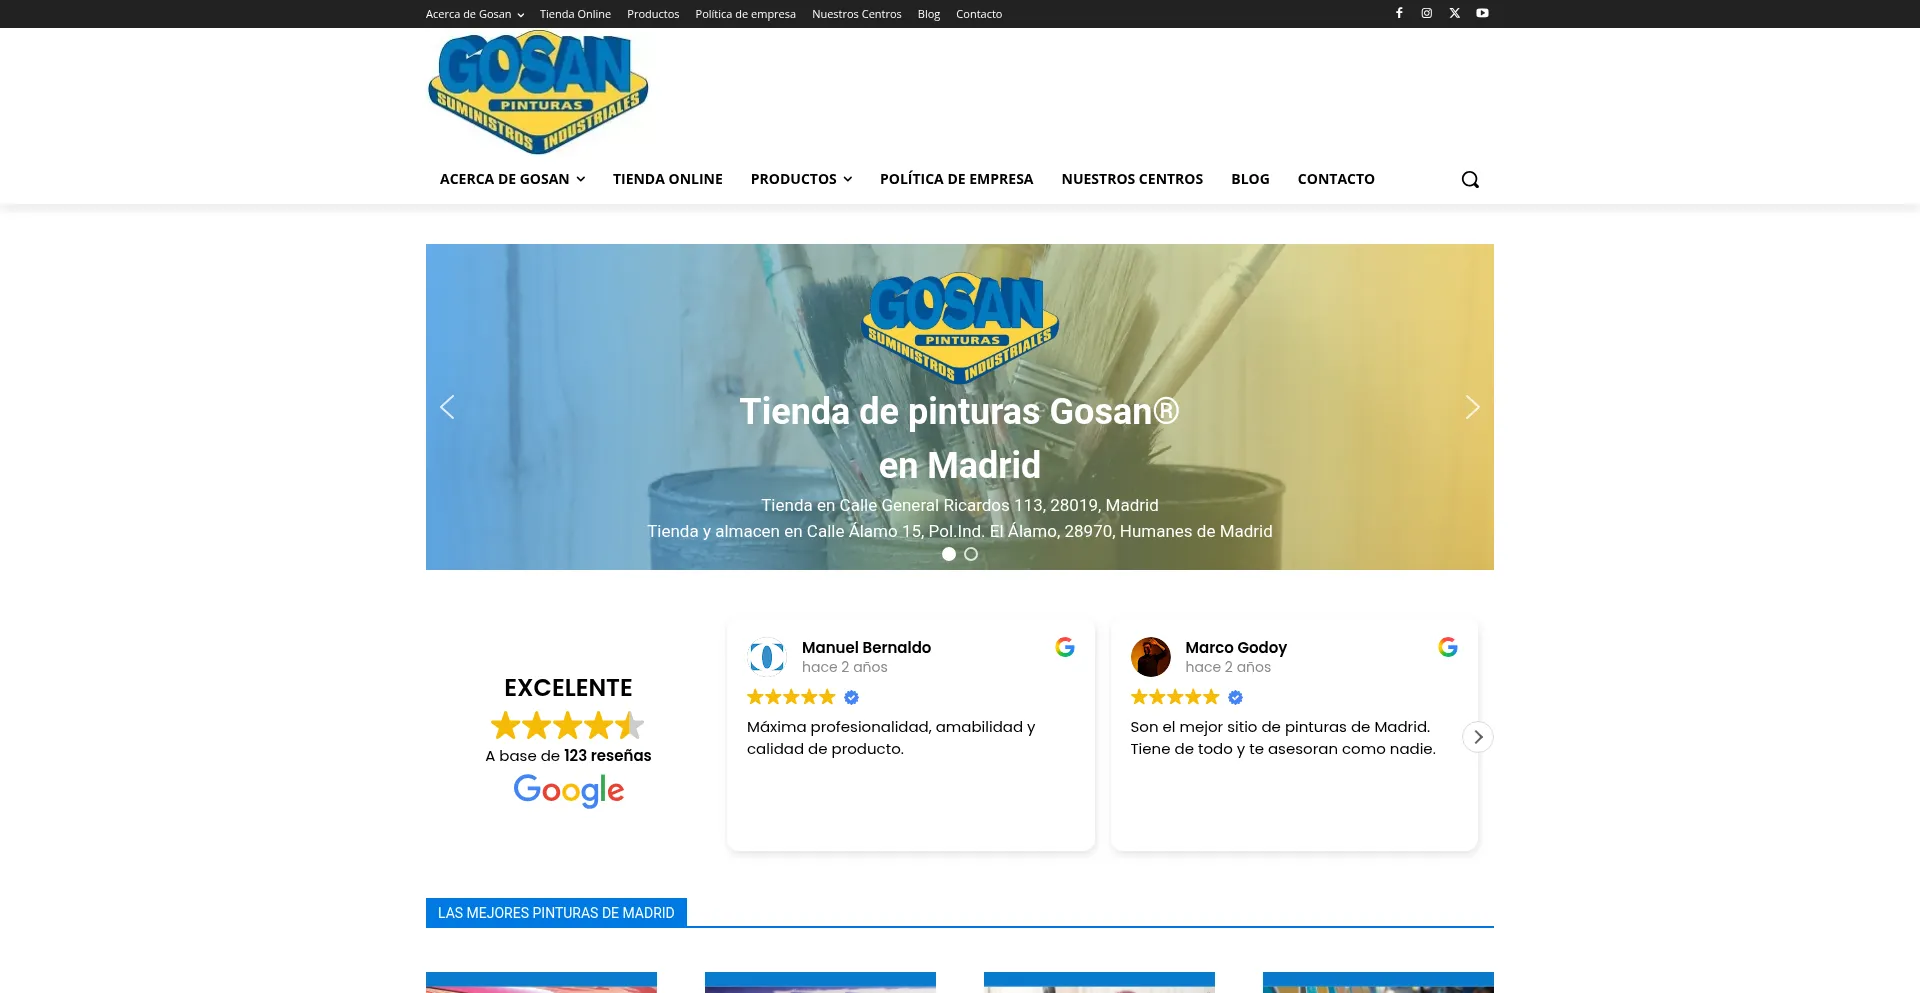Click 'hace 2 años' under Marco Godoy
This screenshot has width=1920, height=993.
[x=1228, y=667]
